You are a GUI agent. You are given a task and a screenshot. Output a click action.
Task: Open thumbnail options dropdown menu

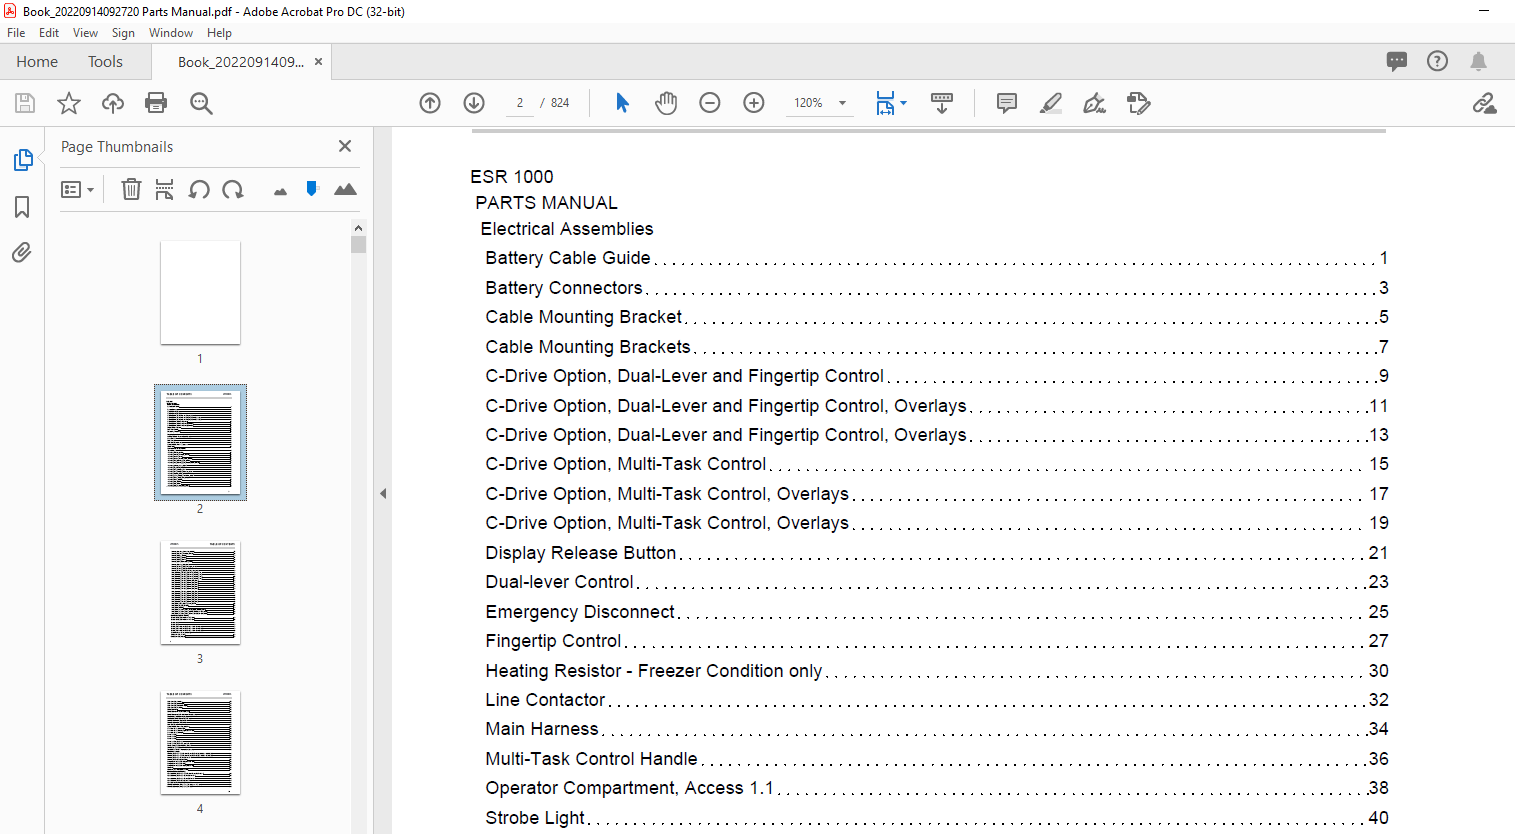tap(77, 189)
